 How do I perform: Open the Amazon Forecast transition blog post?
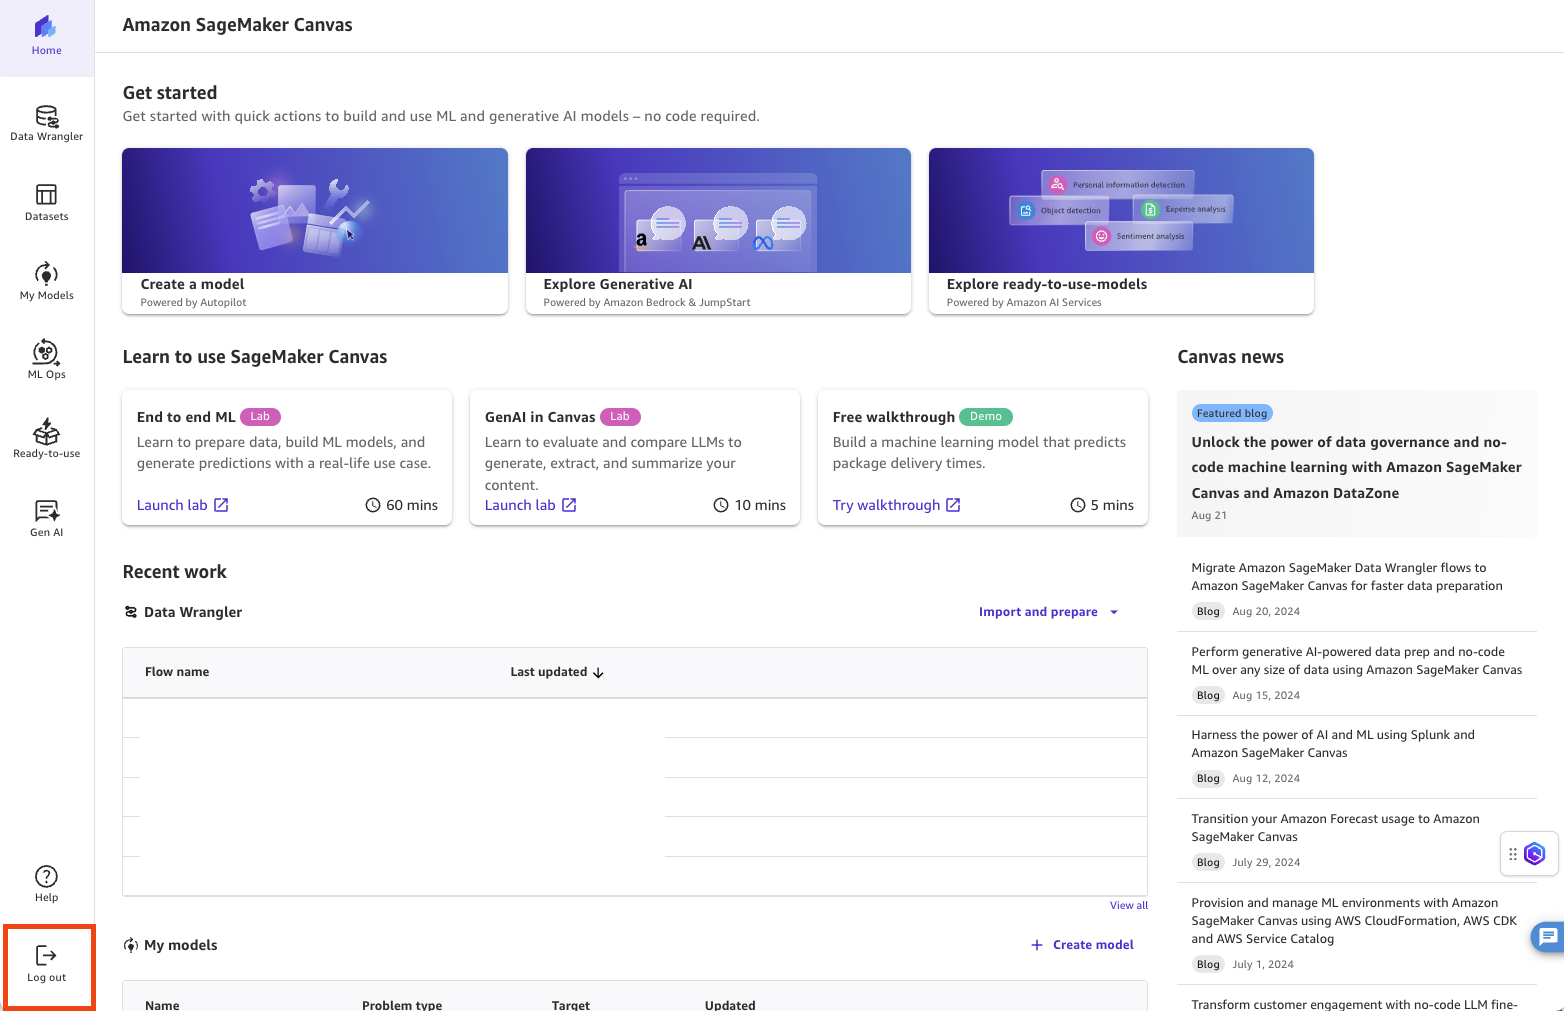[1335, 828]
